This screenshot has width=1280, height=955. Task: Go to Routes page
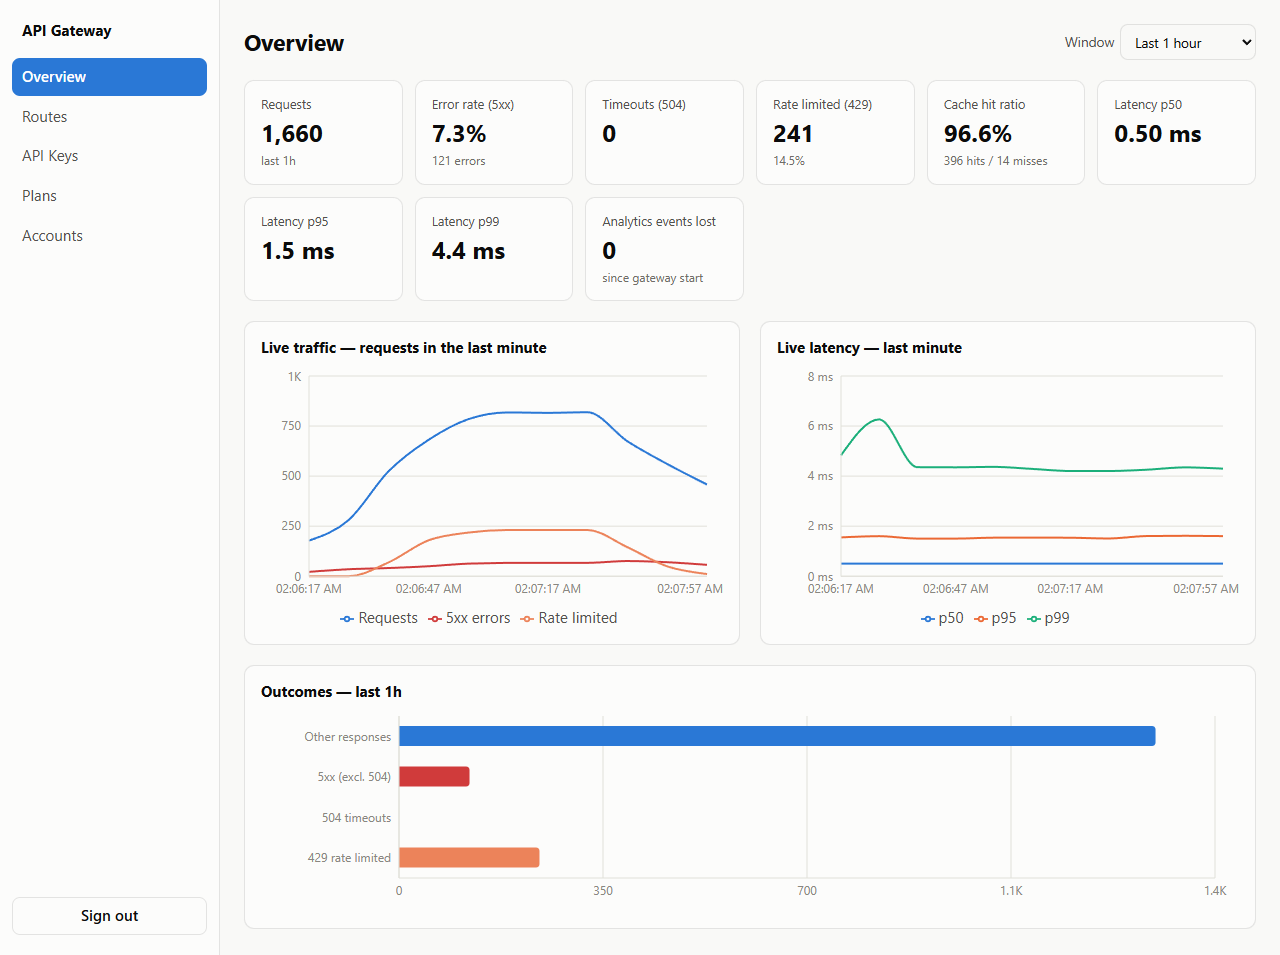(109, 117)
